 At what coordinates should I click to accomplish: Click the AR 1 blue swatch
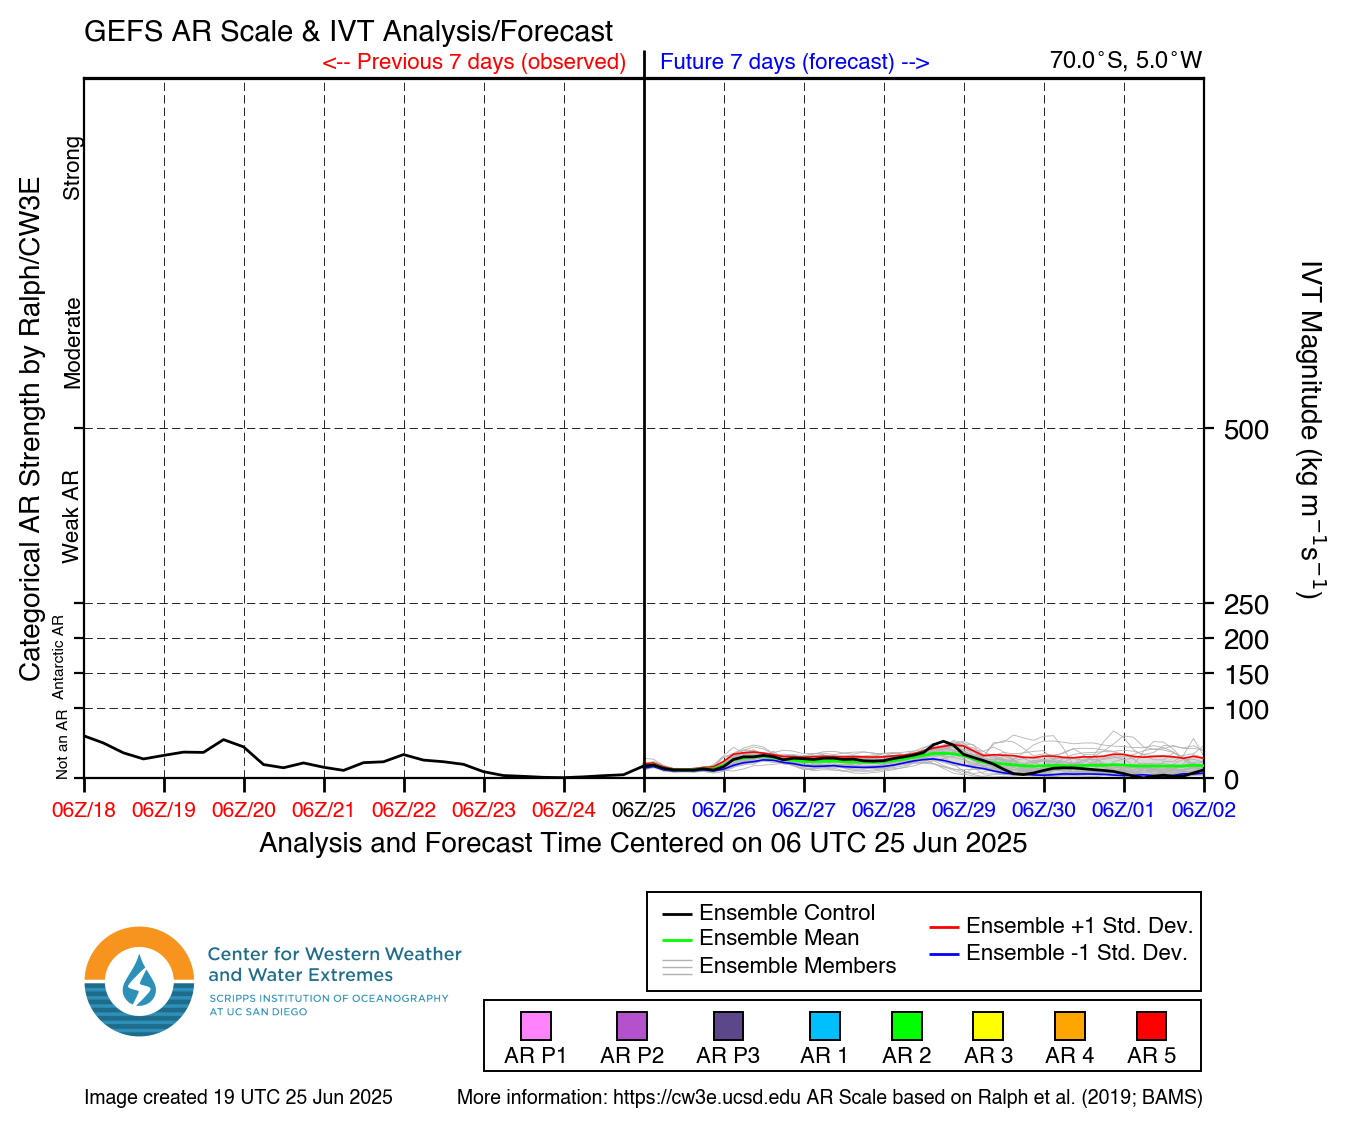[825, 1026]
